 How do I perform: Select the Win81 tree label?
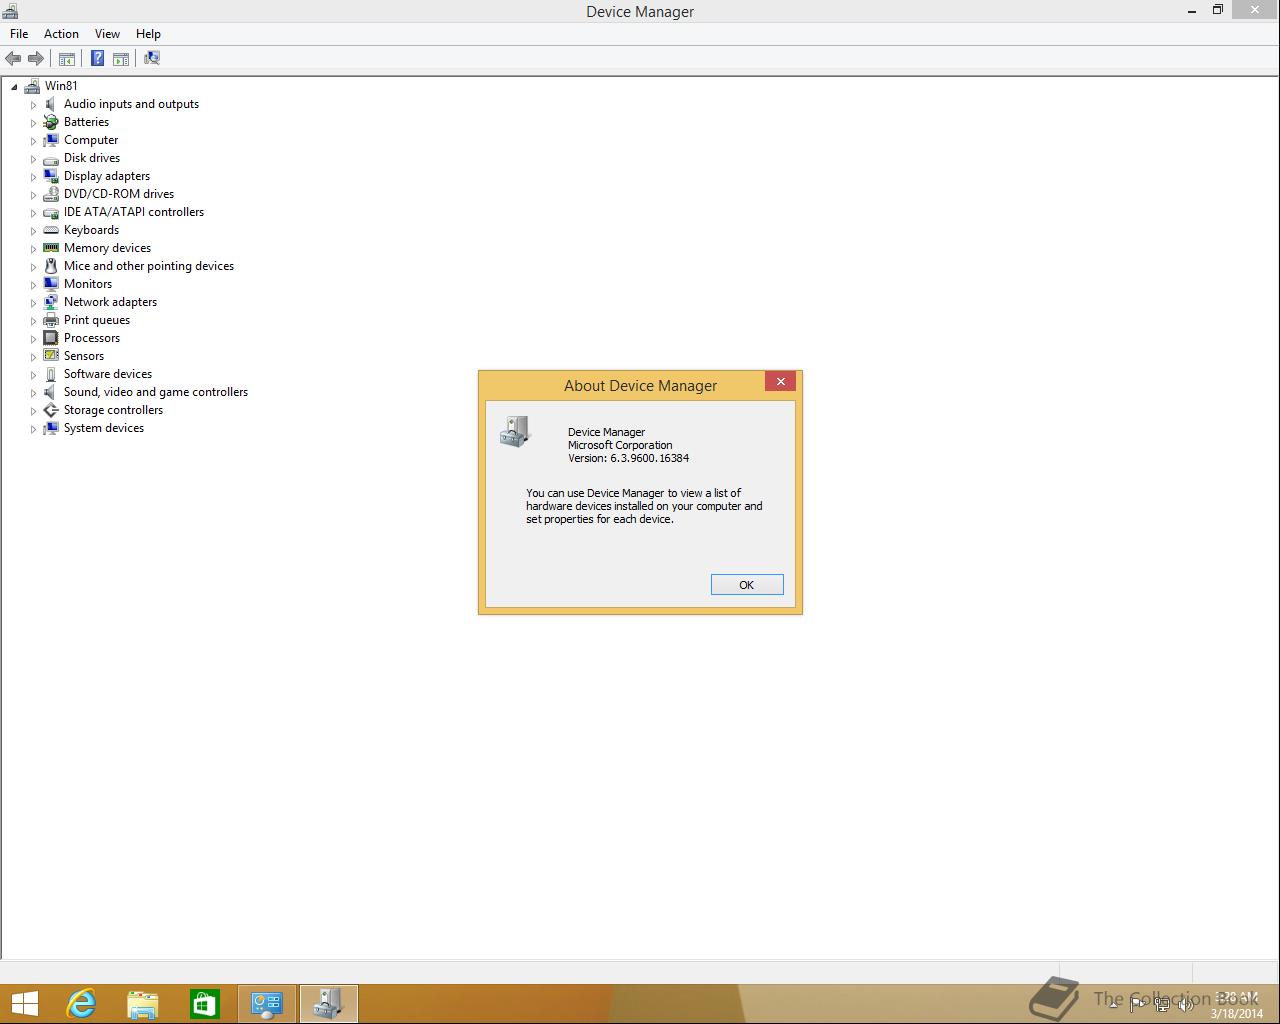(x=61, y=86)
